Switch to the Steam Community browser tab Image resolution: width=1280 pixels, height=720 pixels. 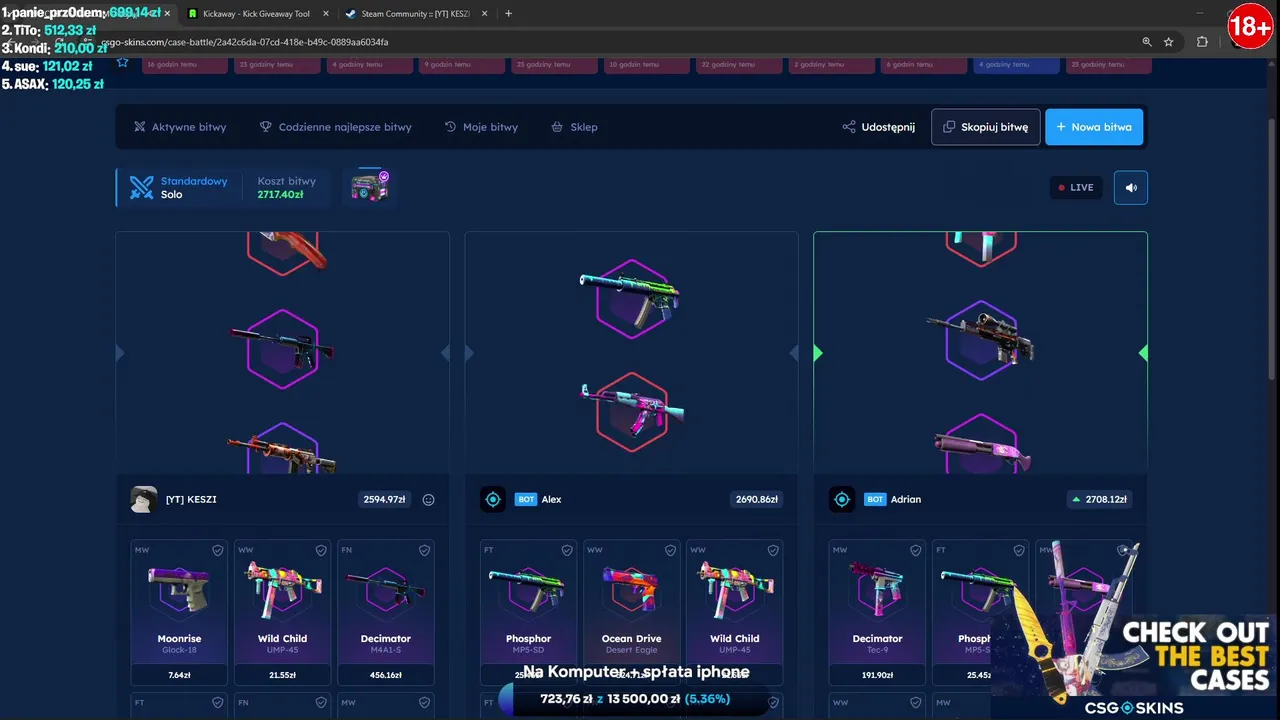point(415,14)
